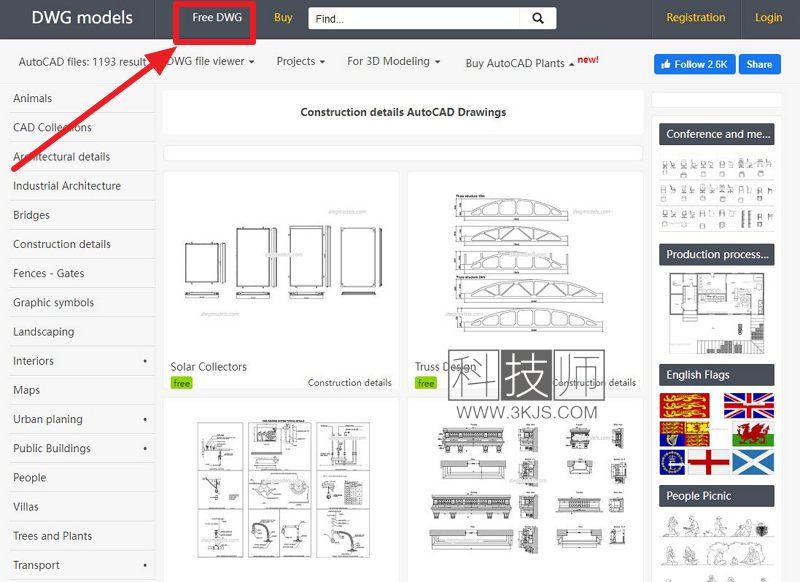Click the free badge under Truss Design

coord(426,383)
